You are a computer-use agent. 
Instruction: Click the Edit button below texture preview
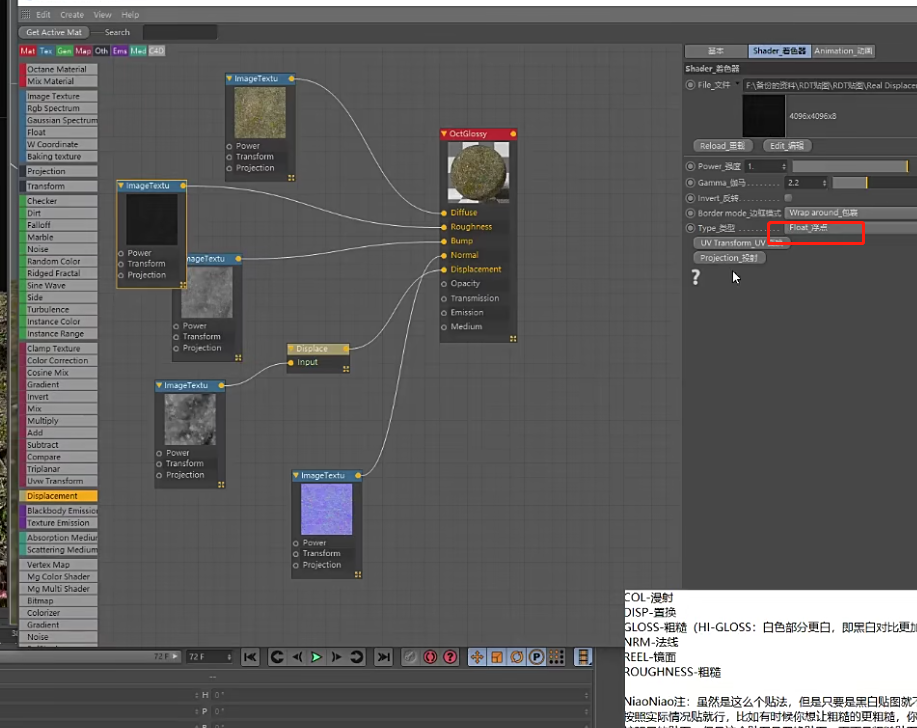pos(787,146)
